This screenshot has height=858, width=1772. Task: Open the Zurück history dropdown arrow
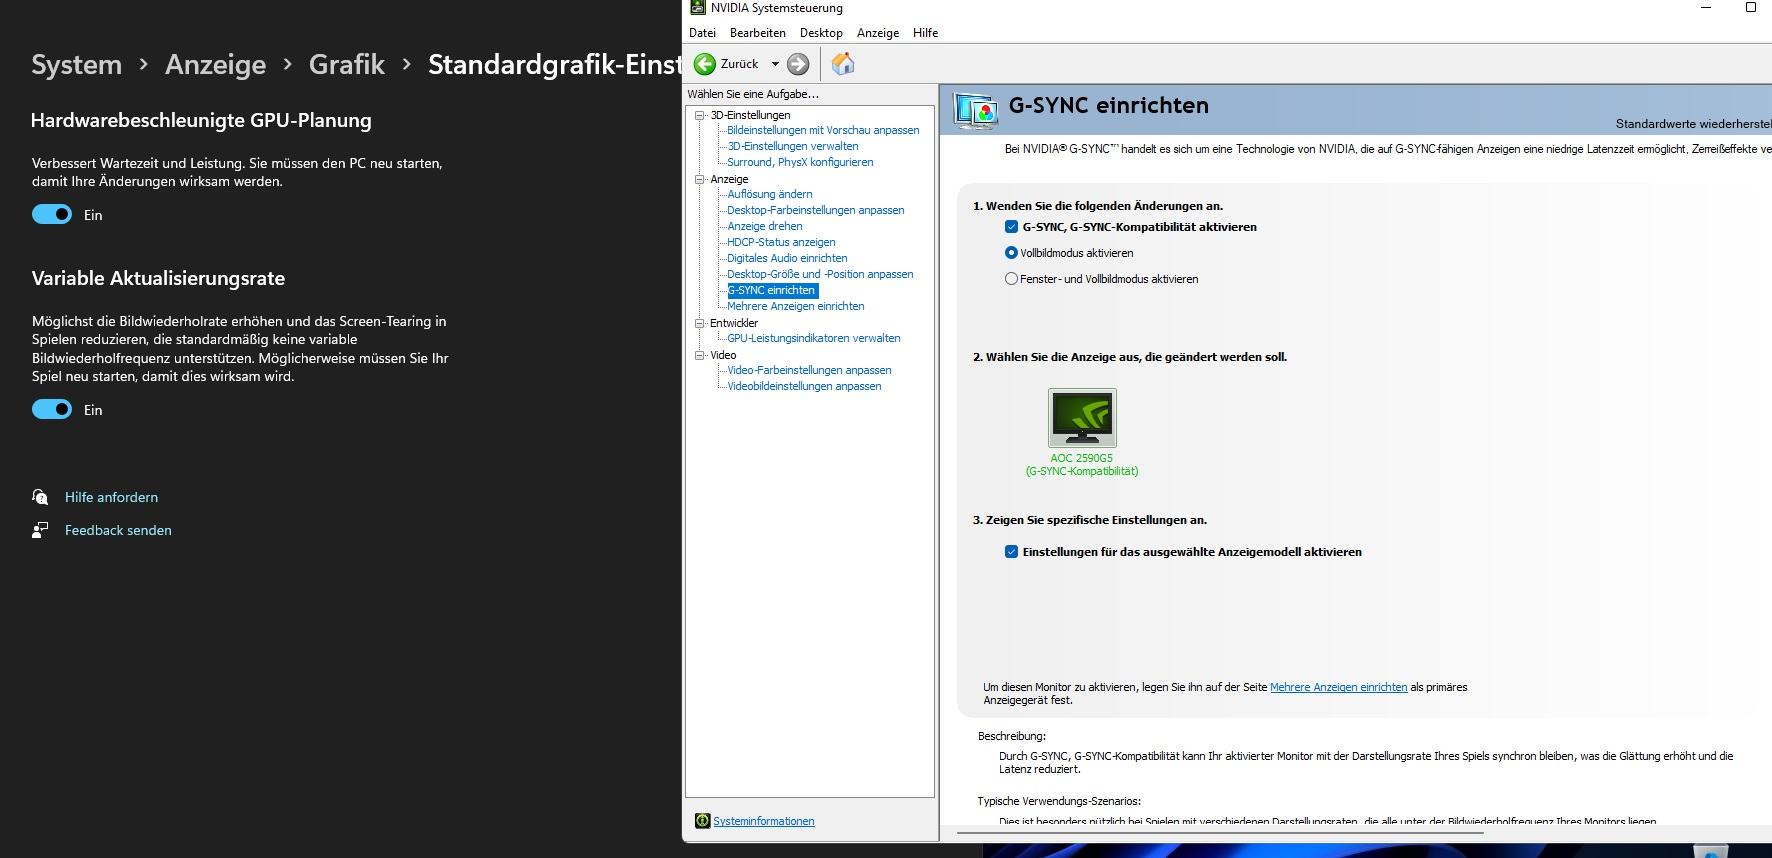coord(775,64)
